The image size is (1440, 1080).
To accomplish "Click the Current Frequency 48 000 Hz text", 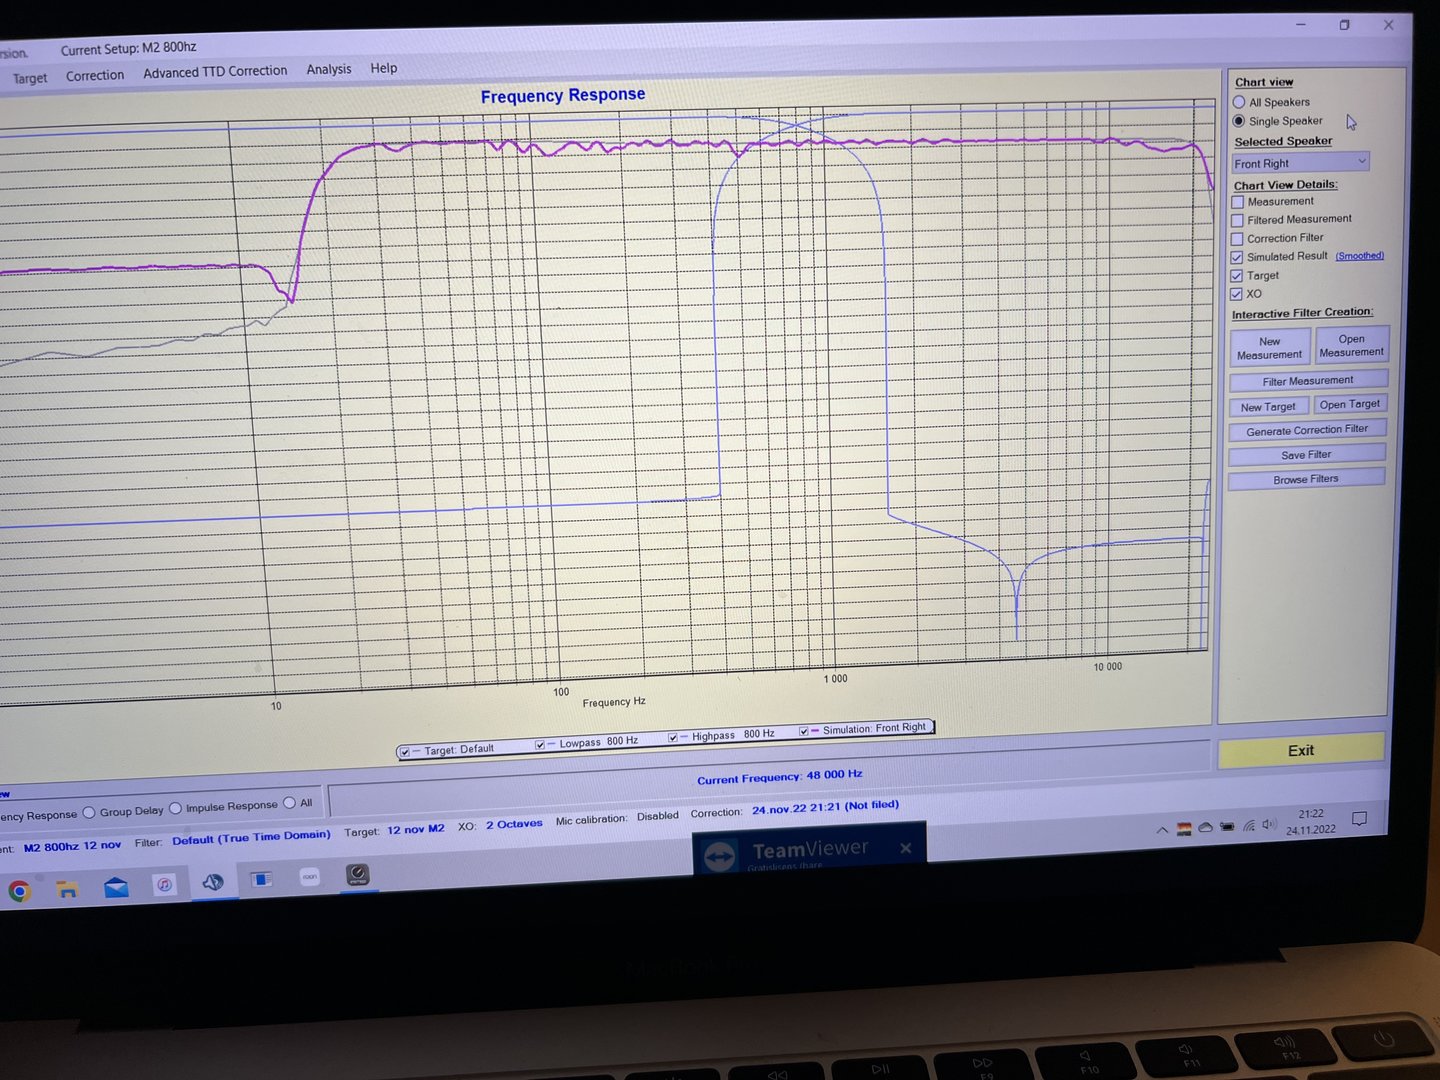I will coord(780,777).
